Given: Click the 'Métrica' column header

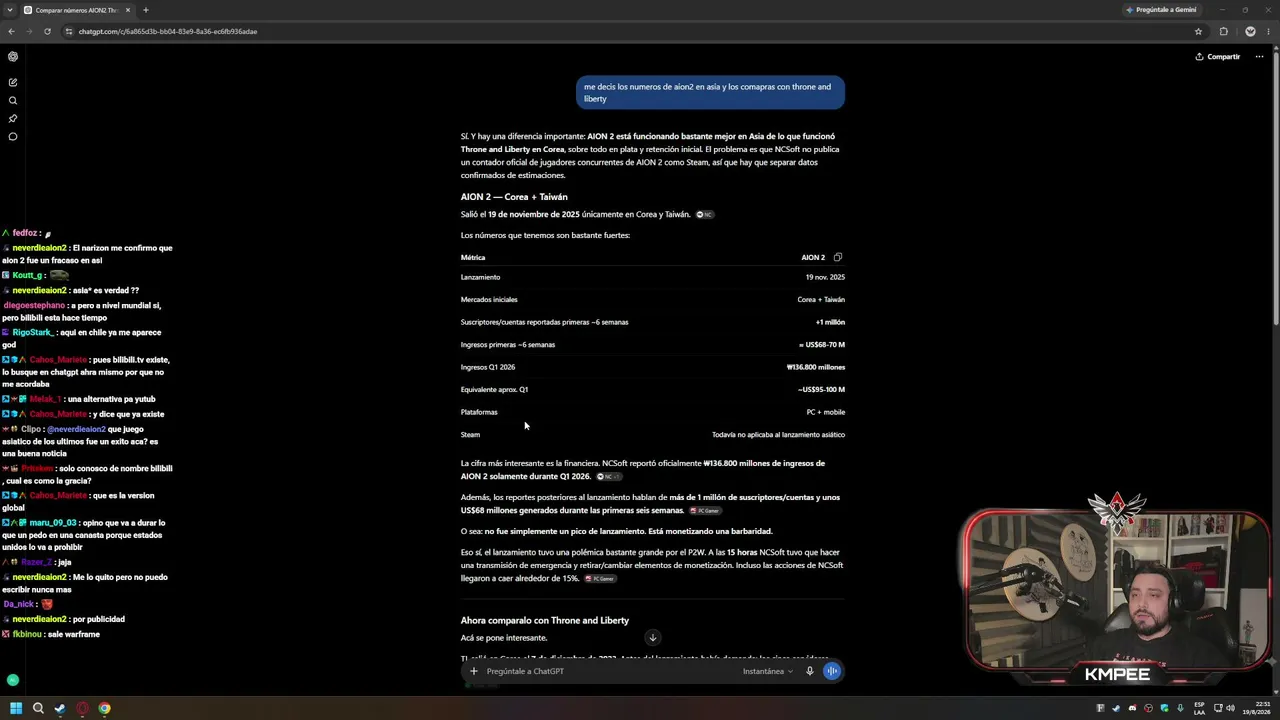Looking at the screenshot, I should pyautogui.click(x=473, y=257).
